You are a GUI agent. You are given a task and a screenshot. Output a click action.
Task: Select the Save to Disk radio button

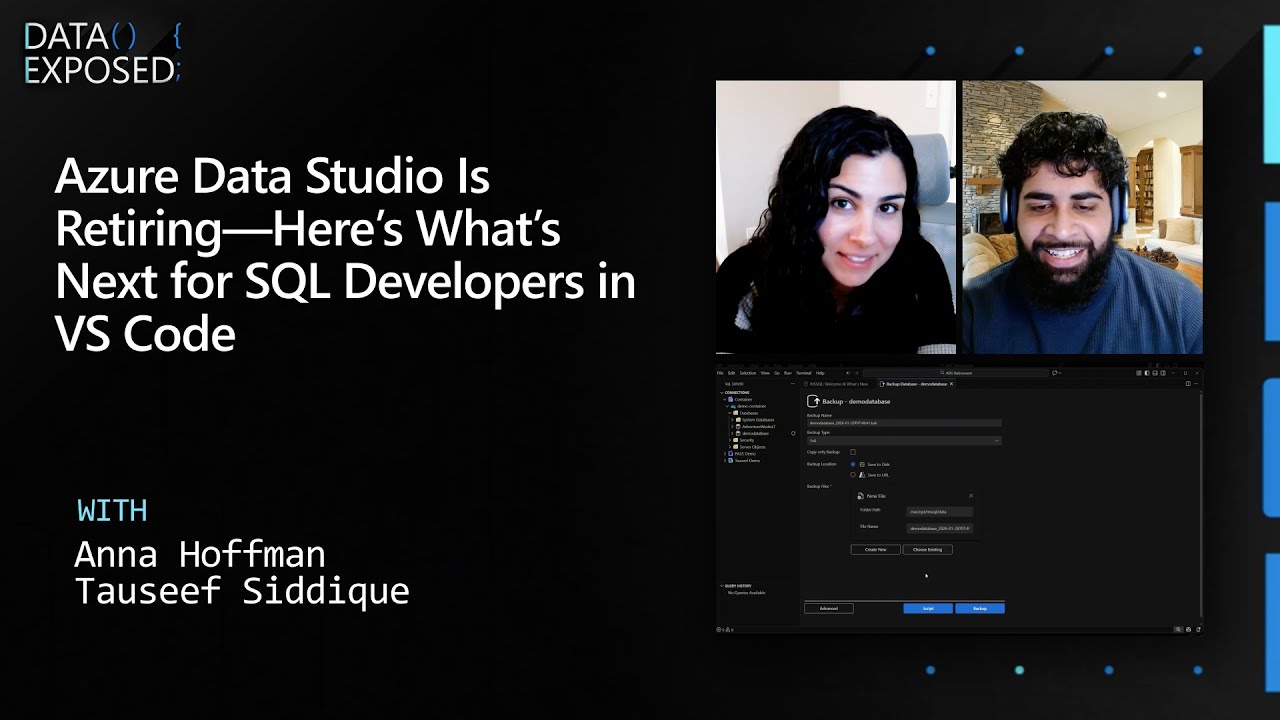(x=853, y=464)
